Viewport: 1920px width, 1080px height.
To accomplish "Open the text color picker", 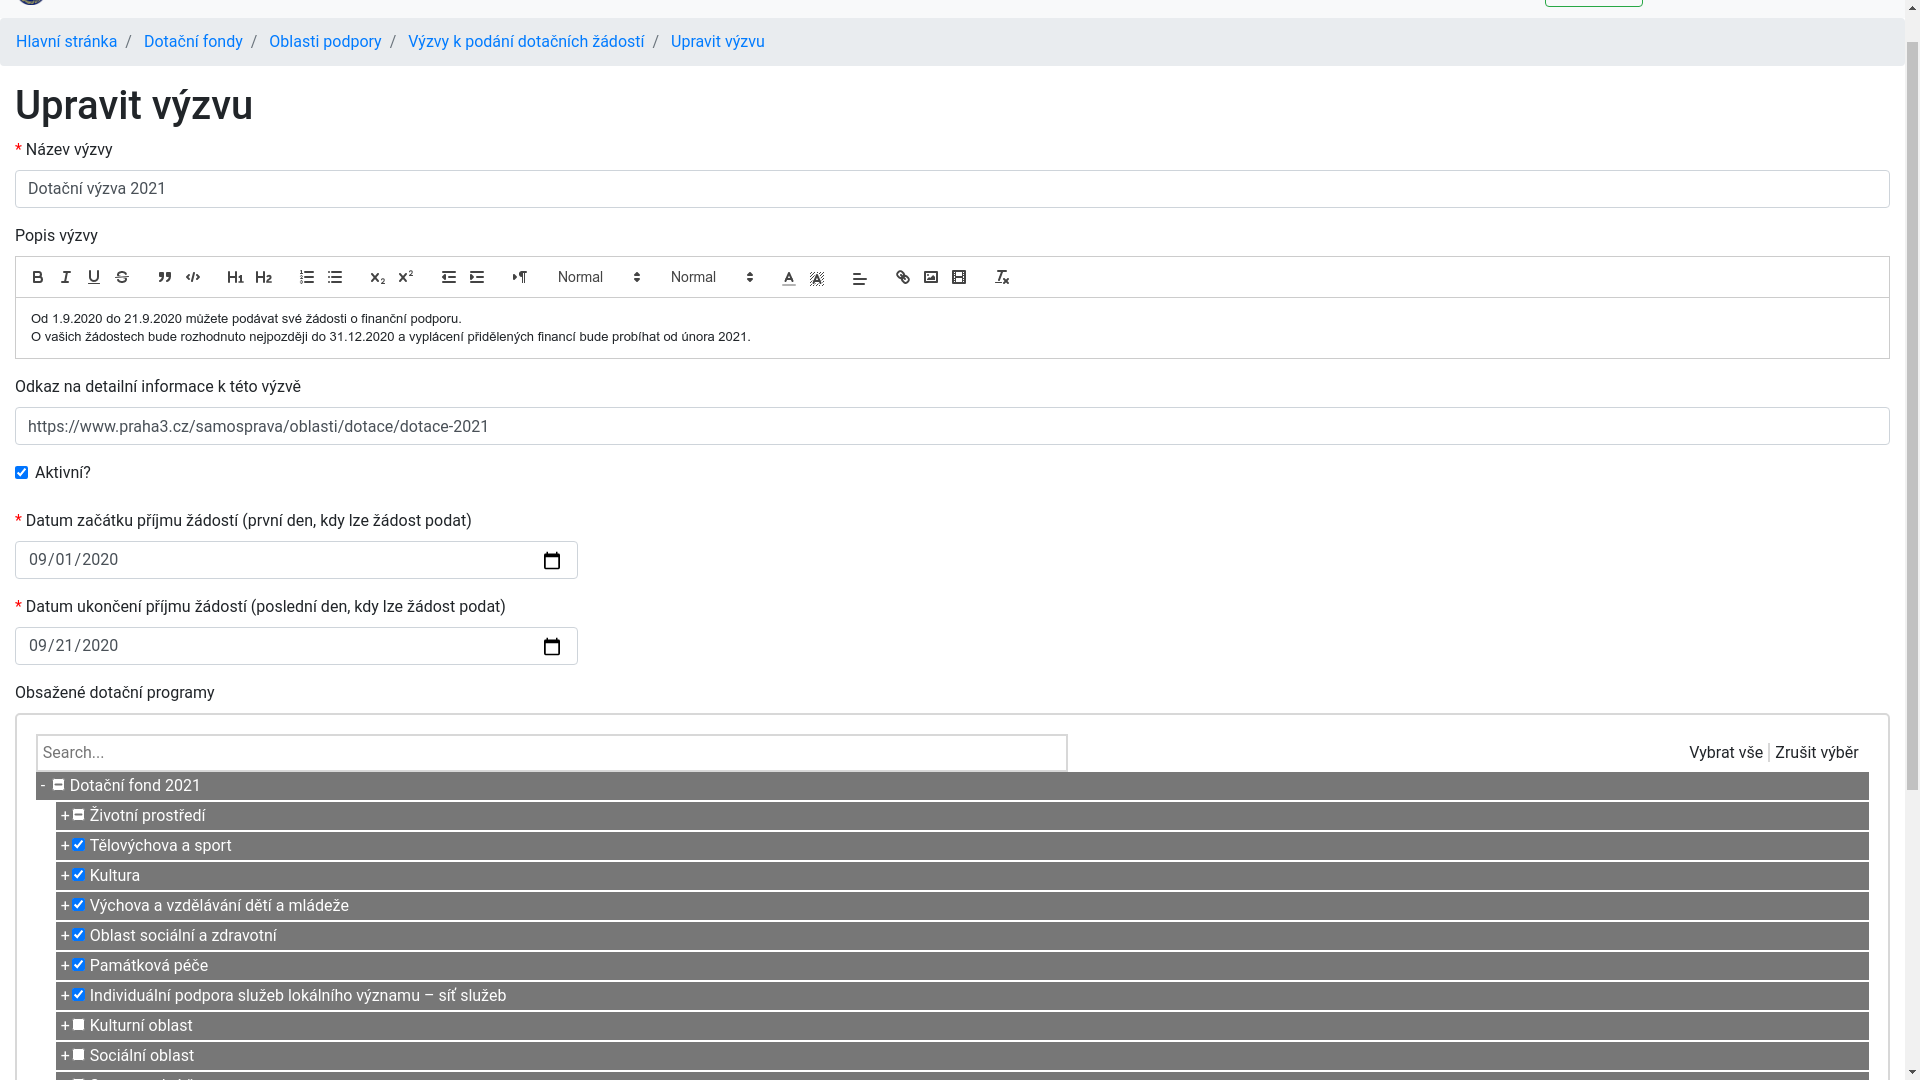I will [789, 278].
